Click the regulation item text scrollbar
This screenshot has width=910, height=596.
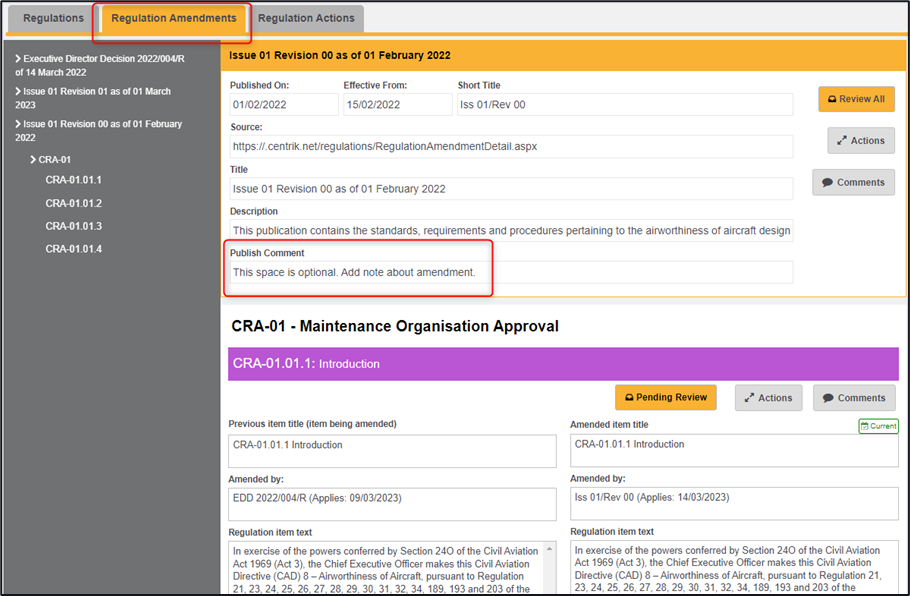[549, 567]
